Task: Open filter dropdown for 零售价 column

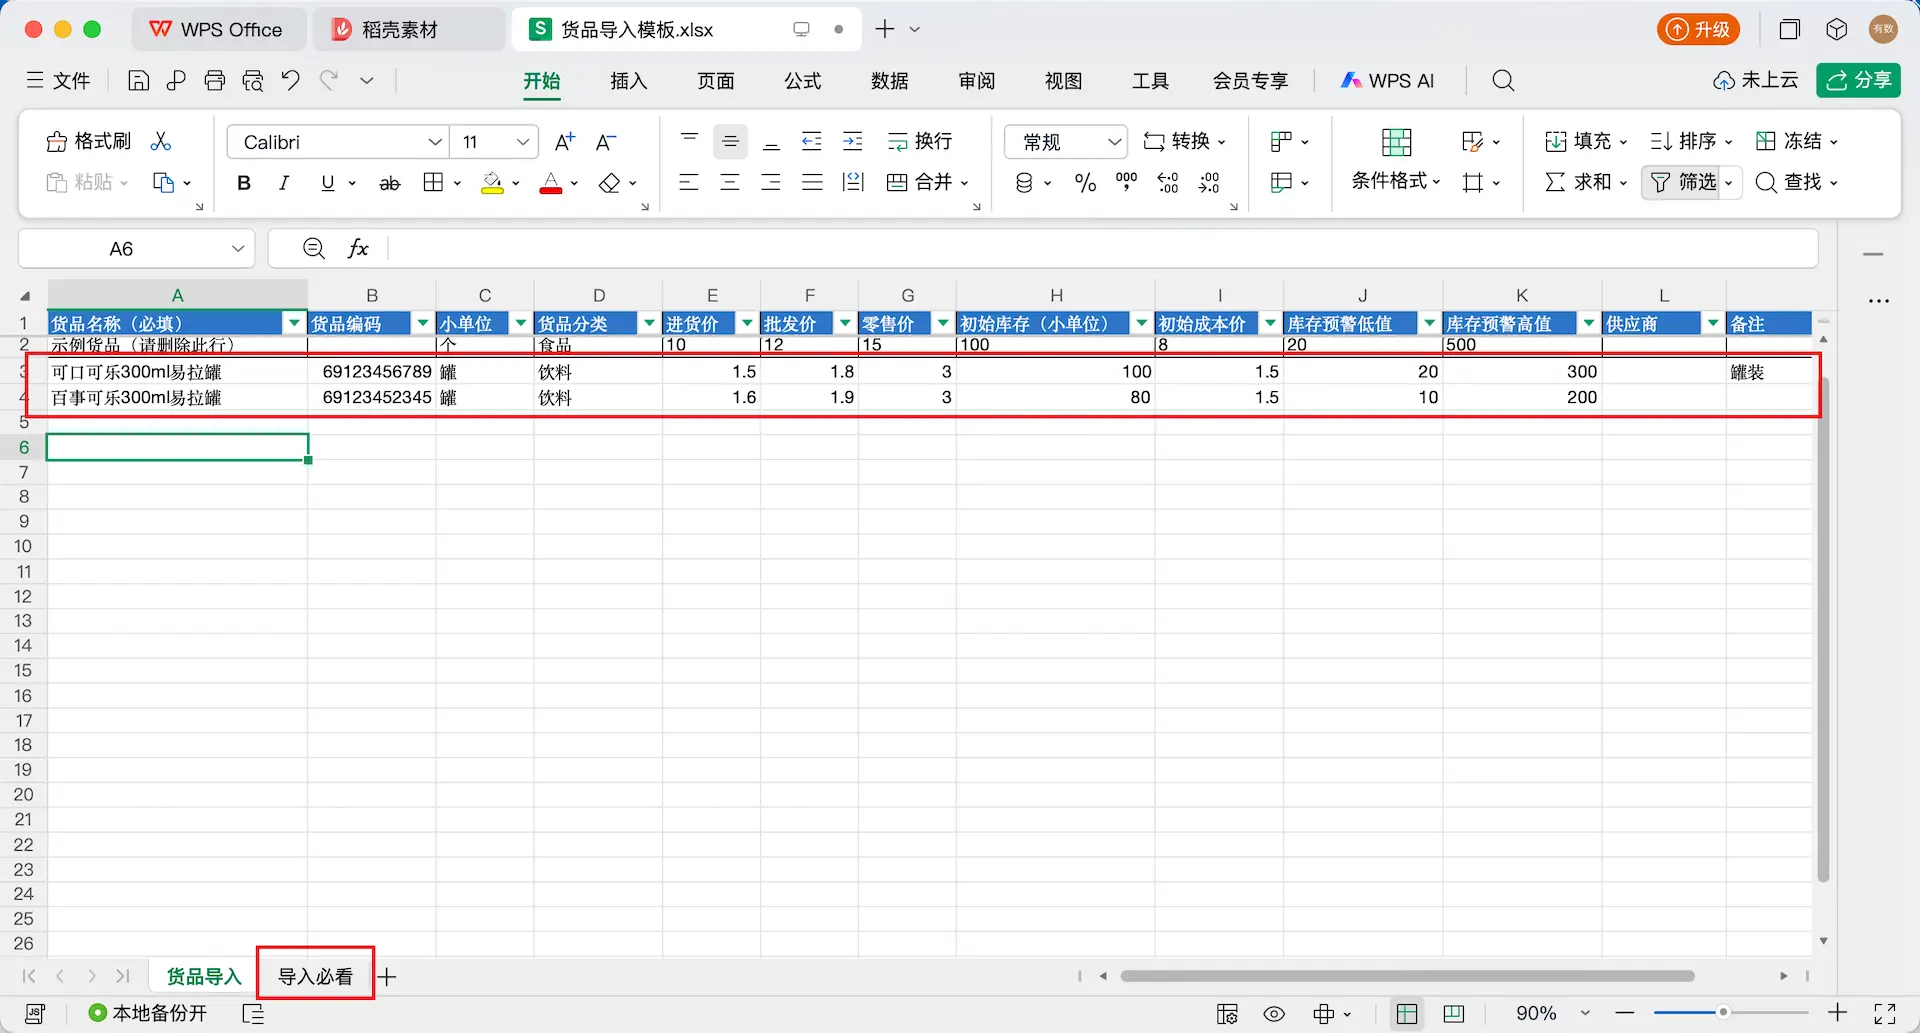Action: coord(943,323)
